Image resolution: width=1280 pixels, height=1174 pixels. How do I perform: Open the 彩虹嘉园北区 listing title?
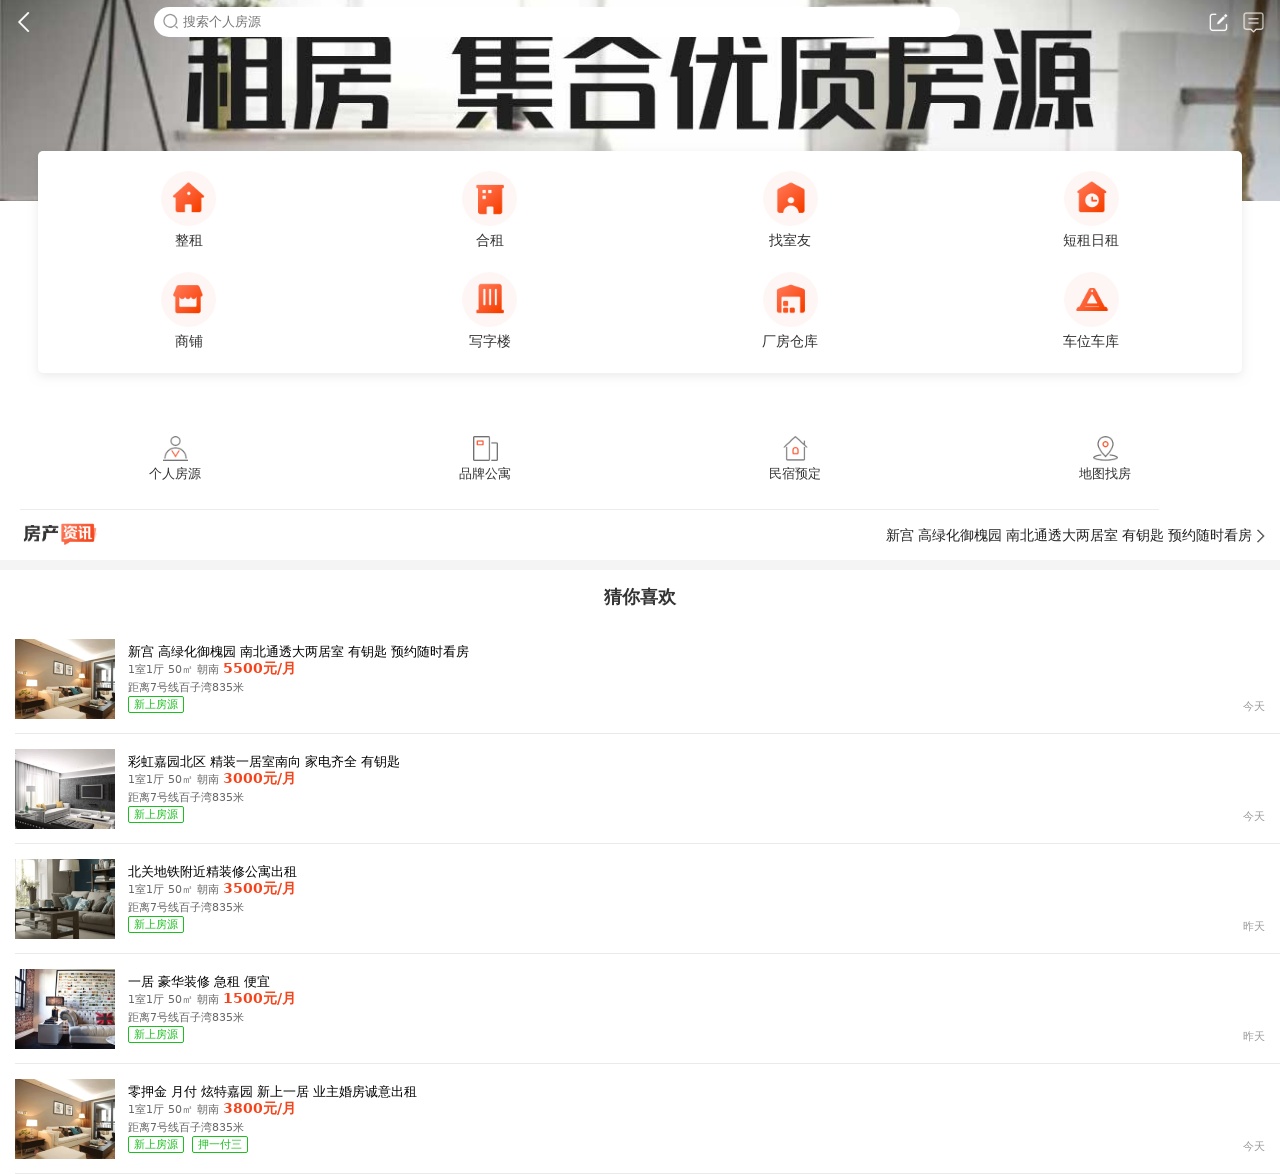click(263, 762)
